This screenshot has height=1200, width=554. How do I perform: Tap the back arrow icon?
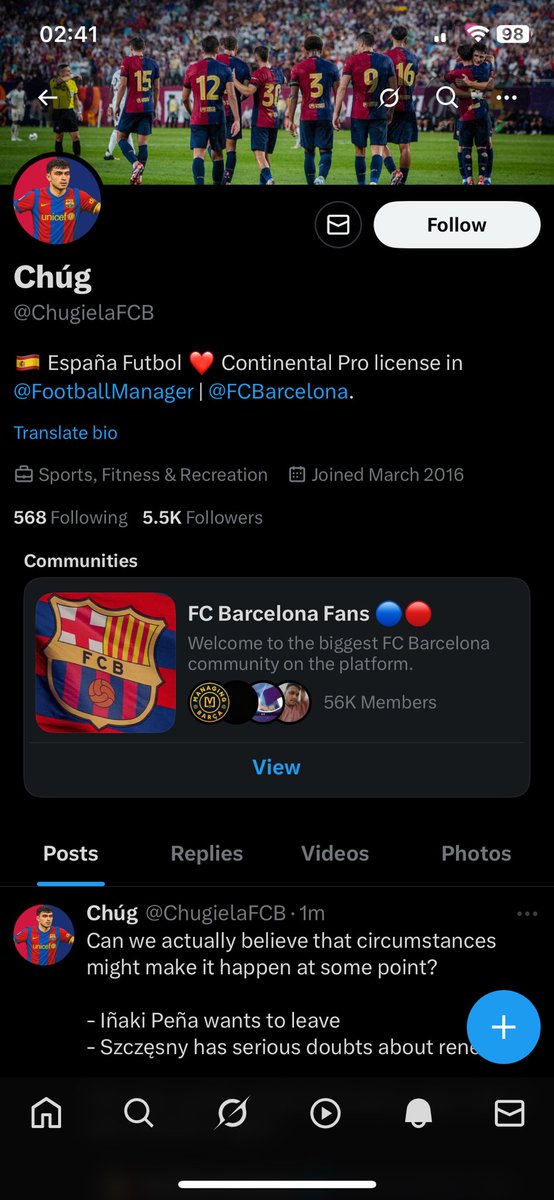[x=47, y=98]
